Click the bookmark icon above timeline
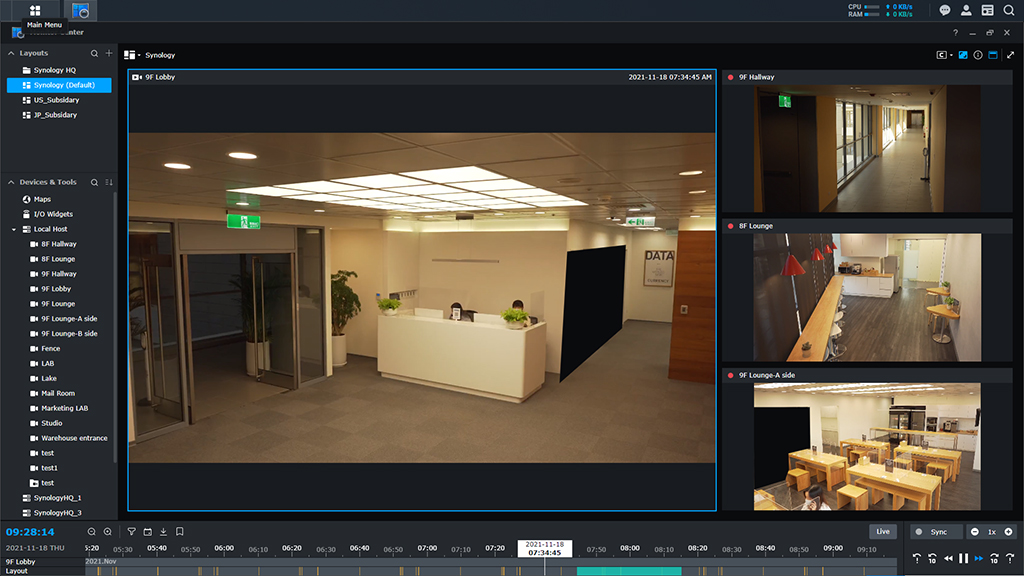This screenshot has height=576, width=1024. pos(179,532)
